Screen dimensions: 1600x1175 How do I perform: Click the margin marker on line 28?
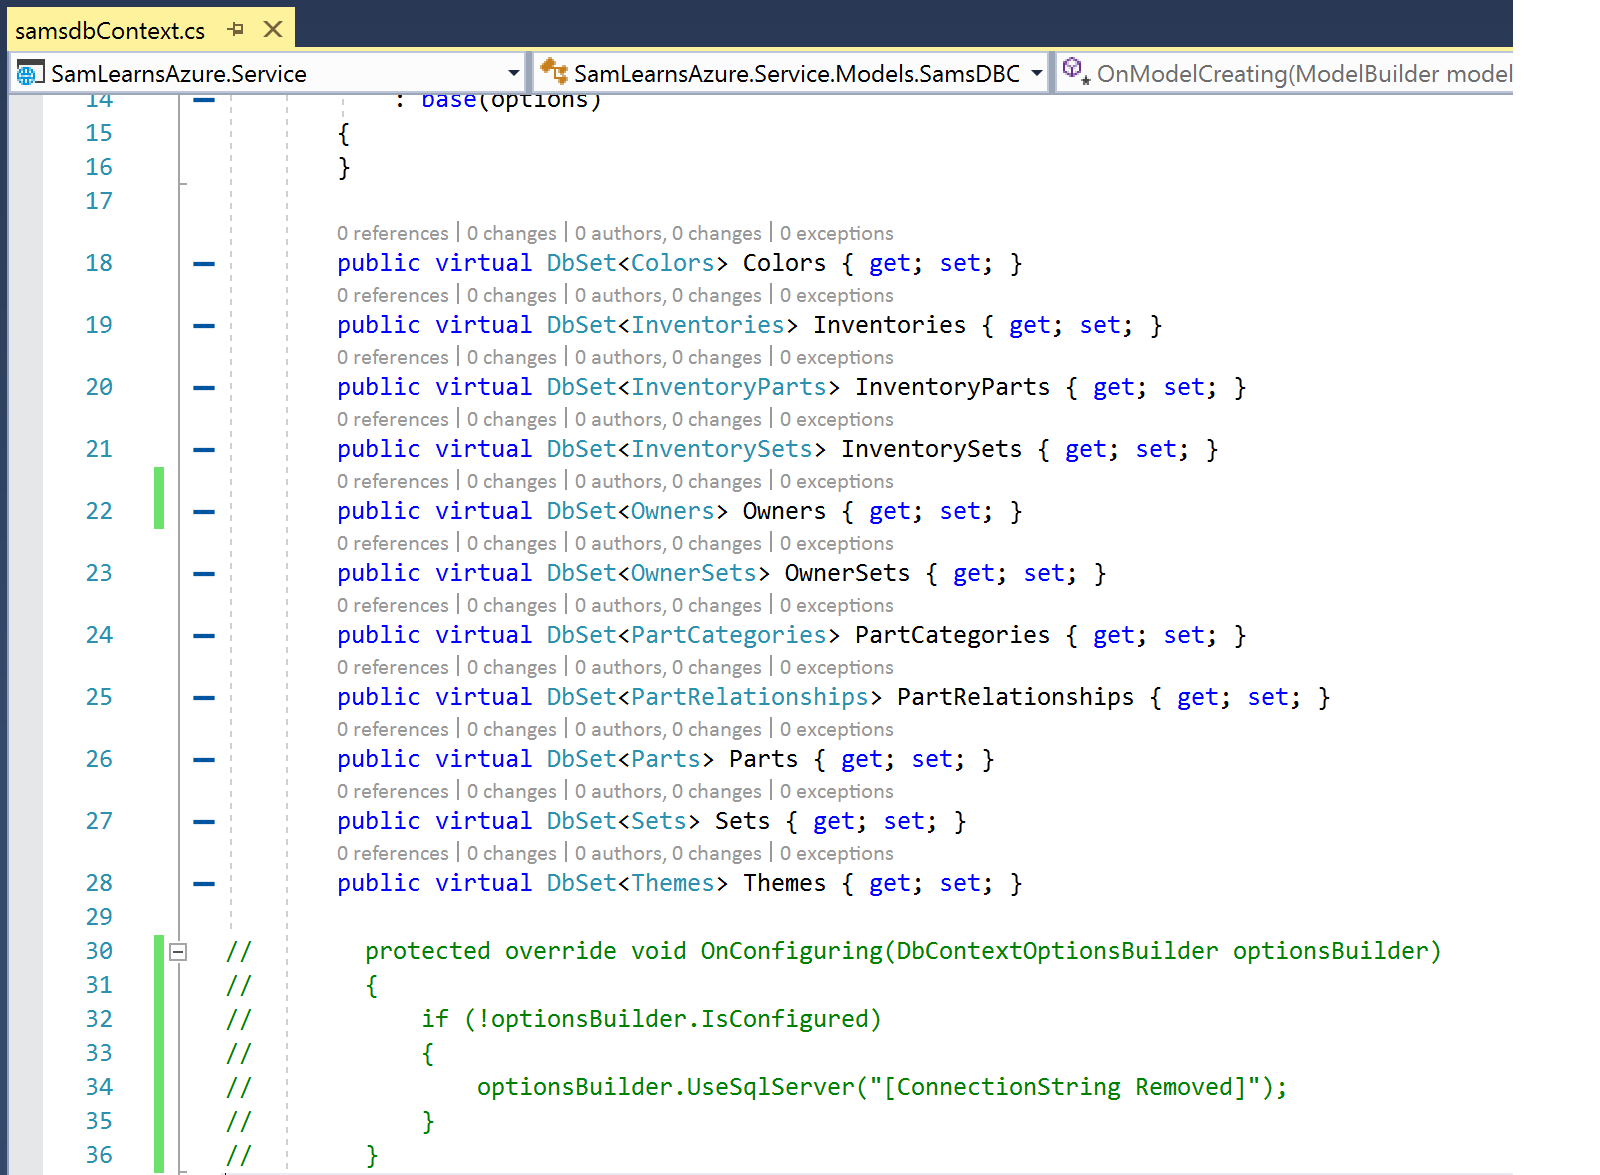point(204,884)
